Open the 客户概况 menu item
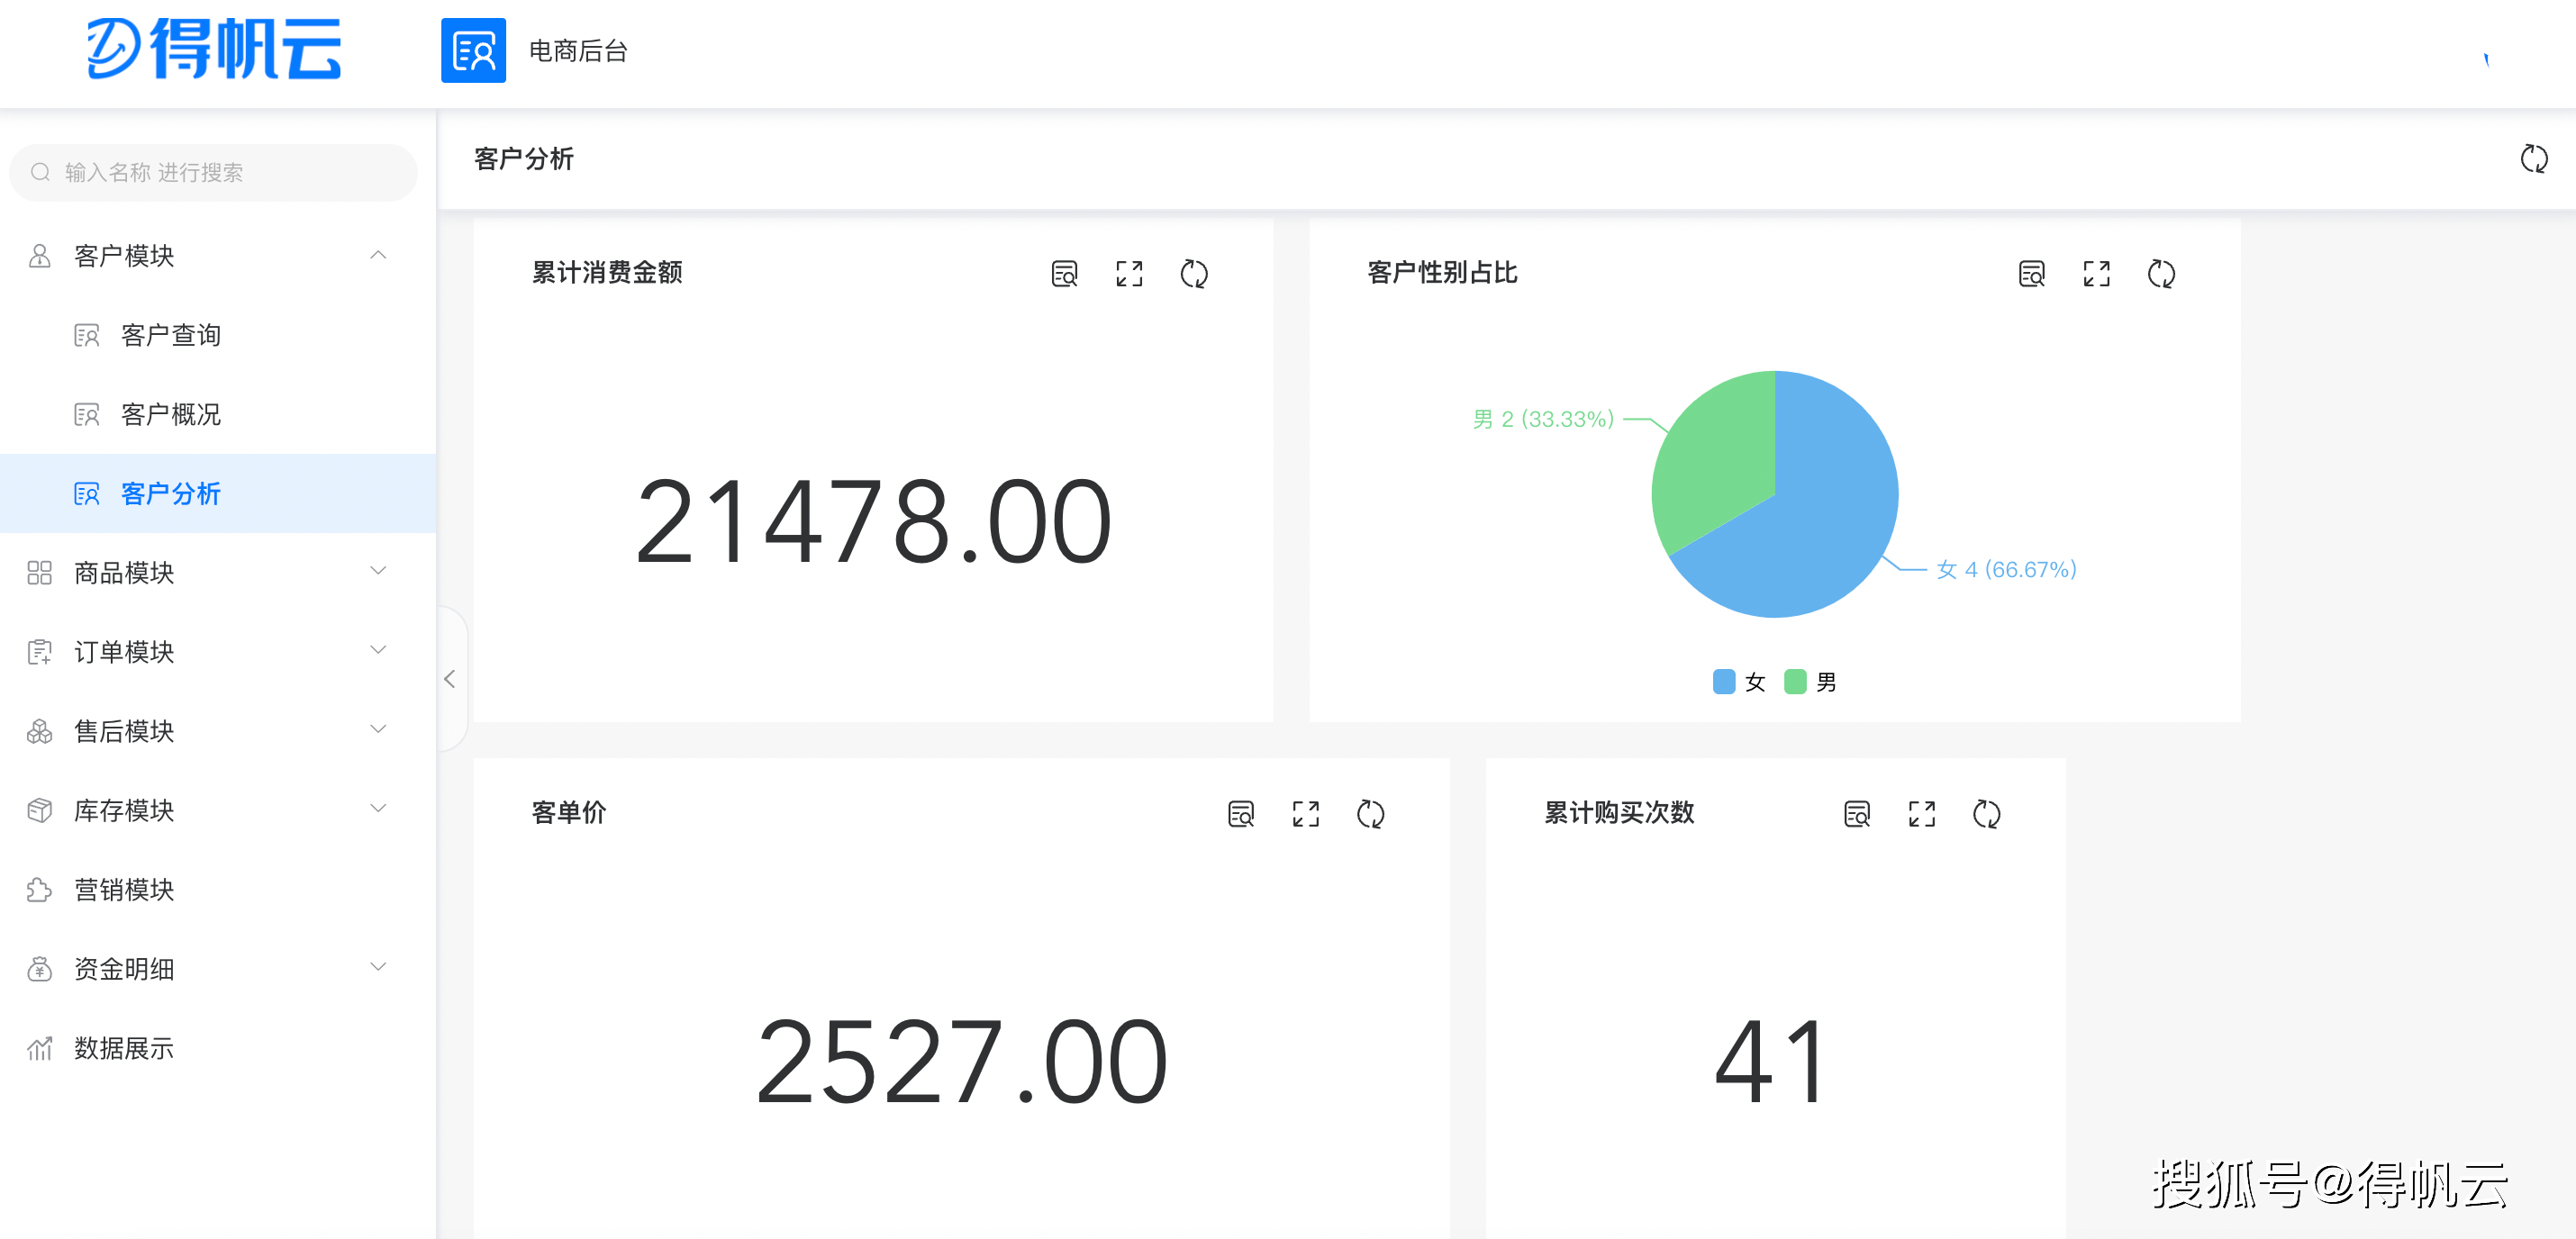 coord(170,414)
